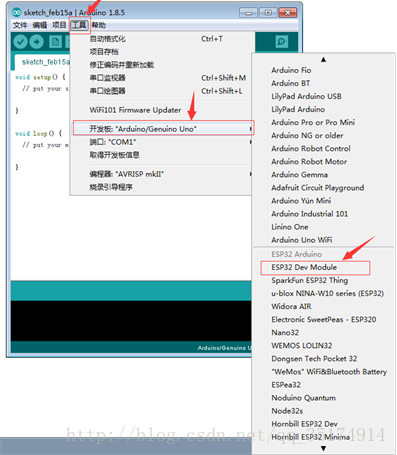Choose Electronic SweetPeas - ESP320

pyautogui.click(x=323, y=319)
